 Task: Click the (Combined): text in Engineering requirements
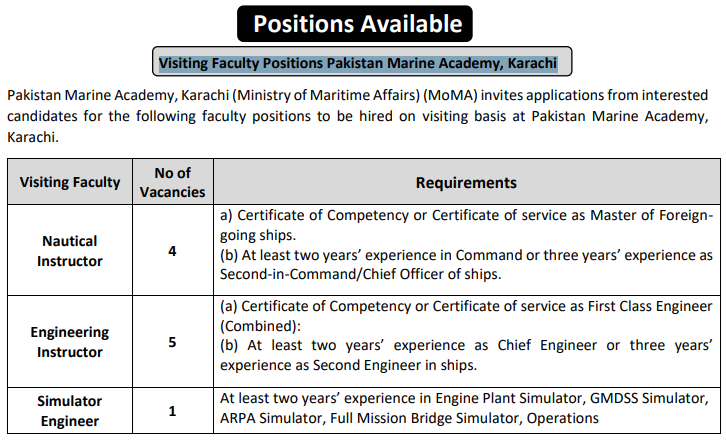click(260, 326)
